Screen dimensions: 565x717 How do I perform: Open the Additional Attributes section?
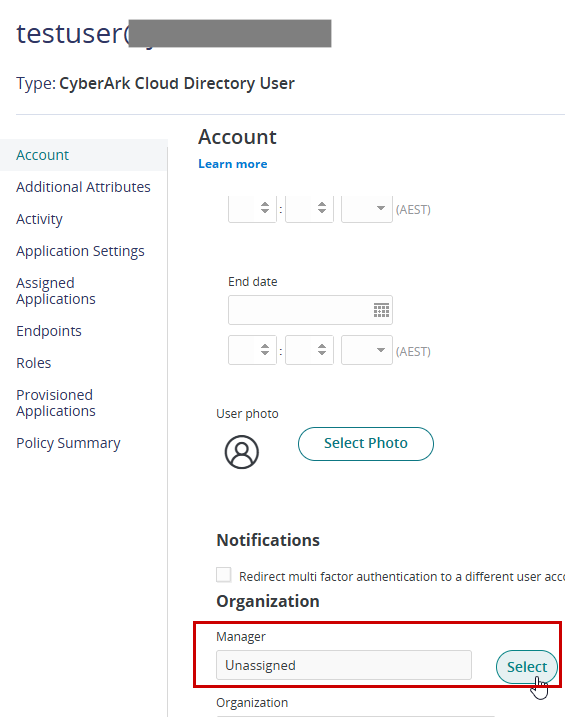(83, 187)
